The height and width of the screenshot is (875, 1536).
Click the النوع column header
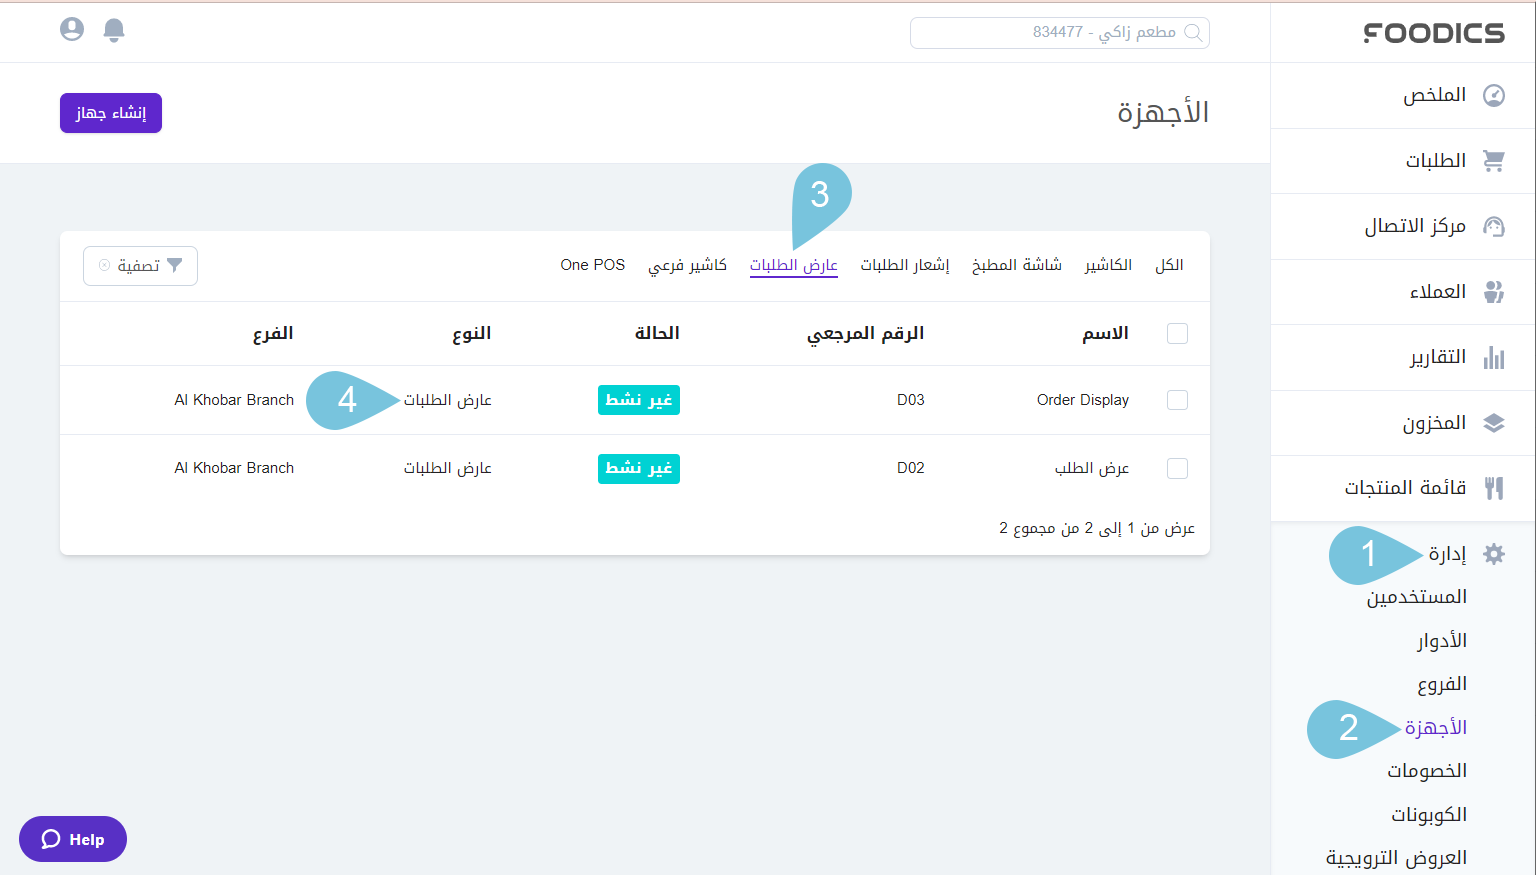tap(471, 333)
